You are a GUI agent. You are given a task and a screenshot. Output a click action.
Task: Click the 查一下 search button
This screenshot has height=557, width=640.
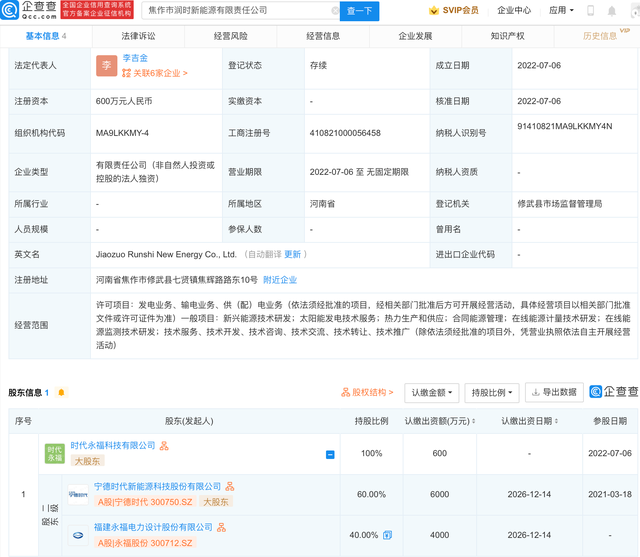[x=360, y=11]
